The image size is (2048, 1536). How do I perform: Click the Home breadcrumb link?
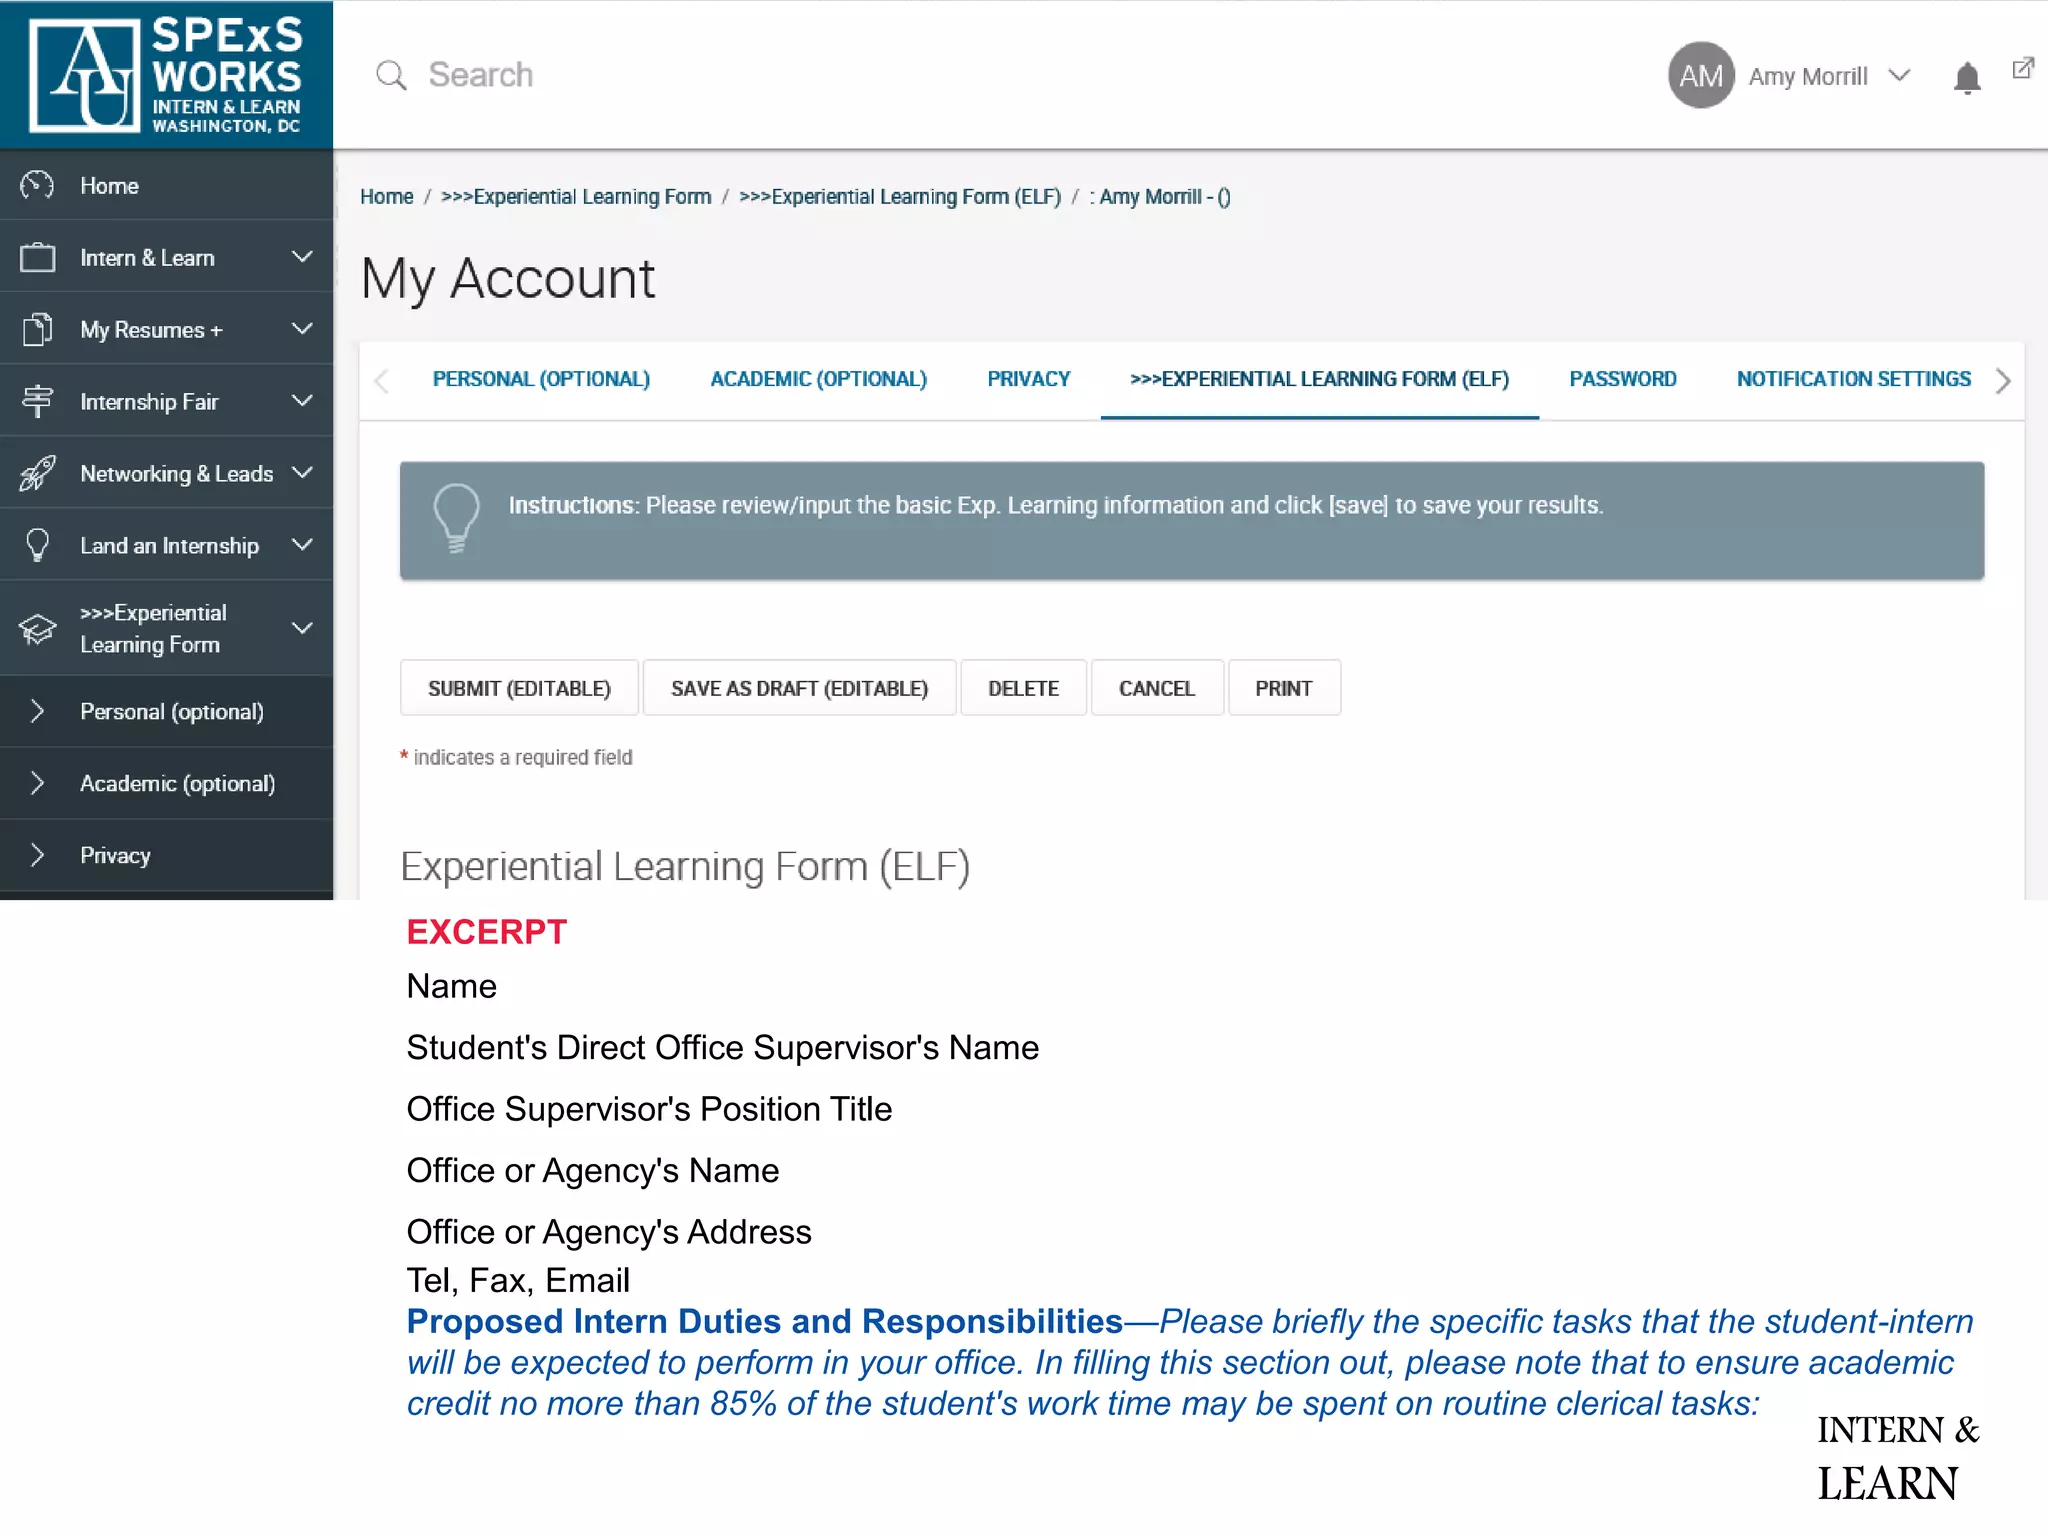tap(386, 197)
